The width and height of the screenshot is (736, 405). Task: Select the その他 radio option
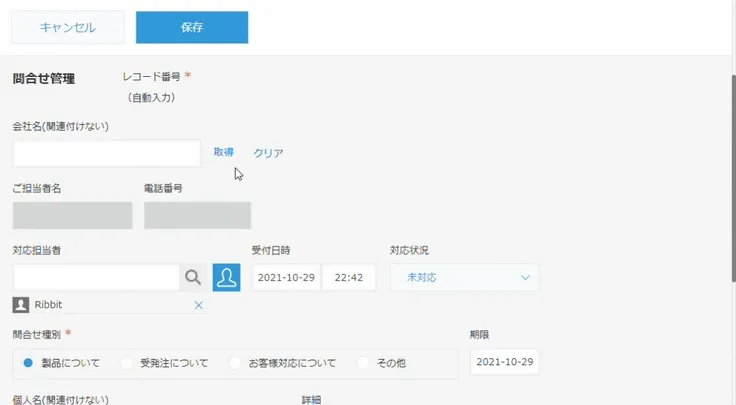point(363,363)
